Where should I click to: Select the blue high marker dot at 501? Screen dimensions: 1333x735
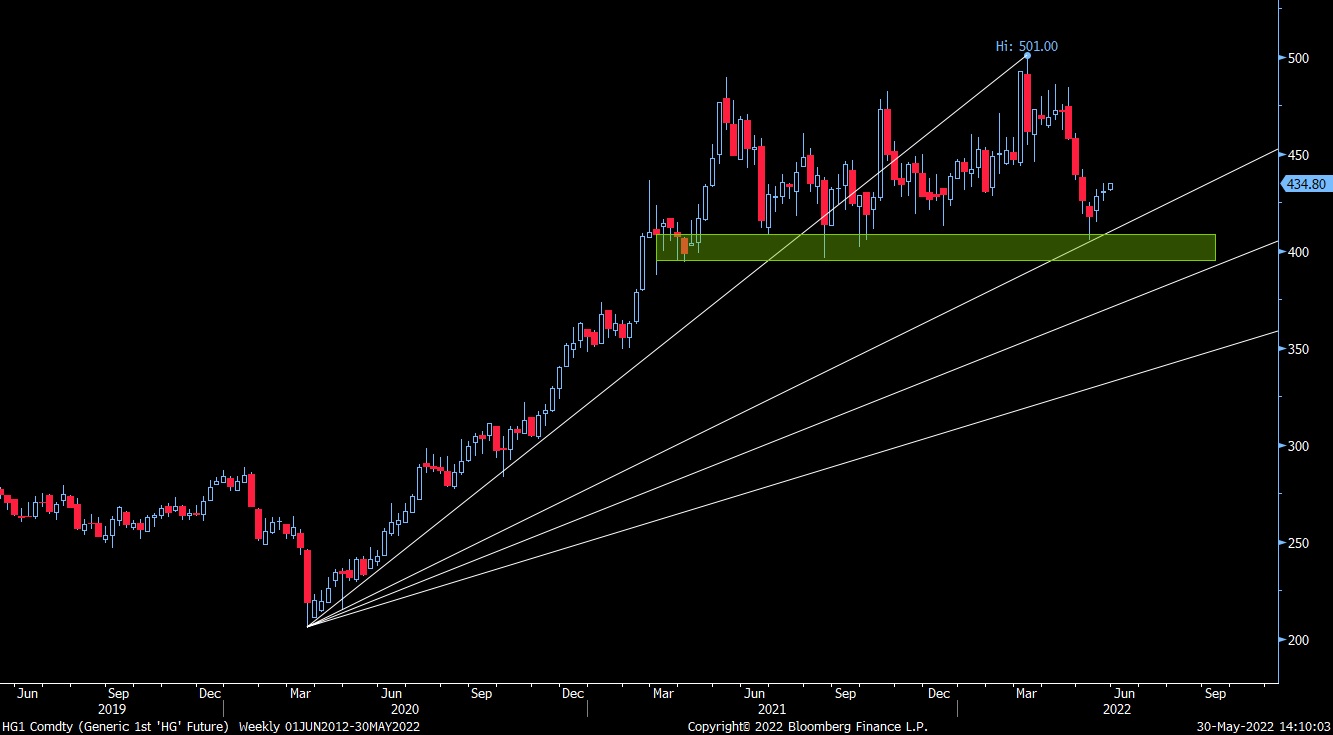pos(1027,56)
